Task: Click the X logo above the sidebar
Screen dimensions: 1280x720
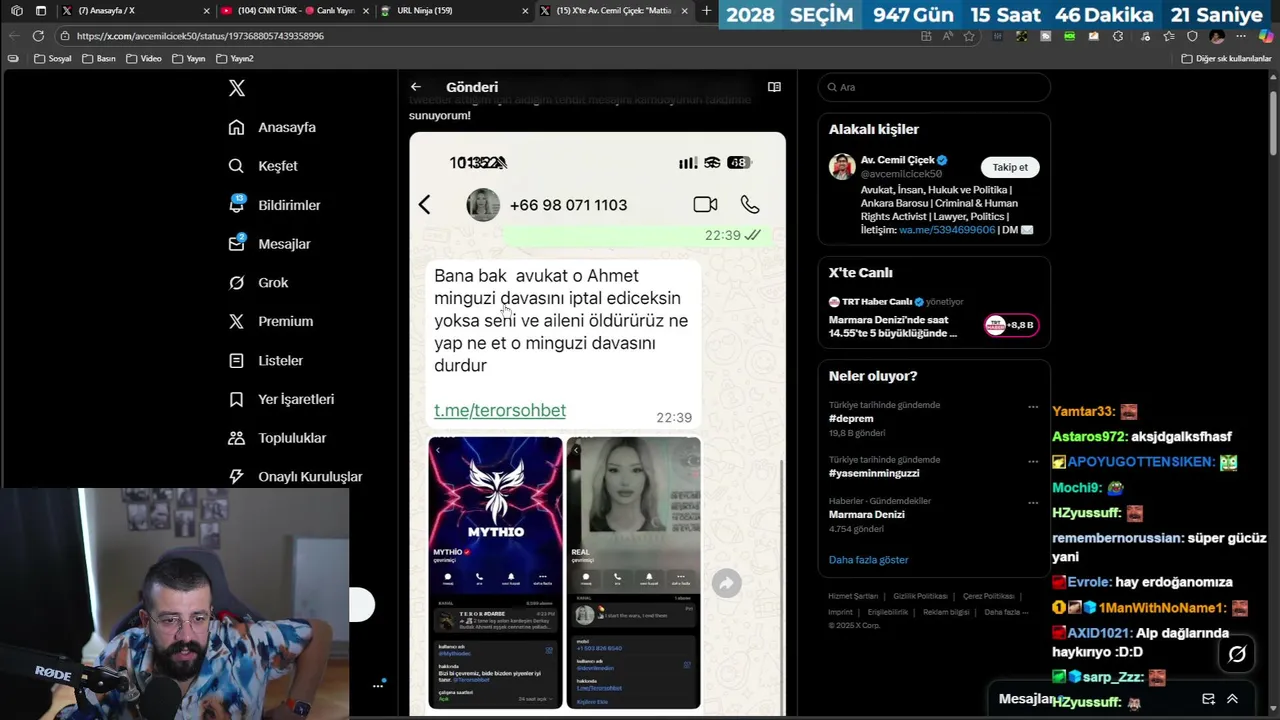Action: pyautogui.click(x=237, y=88)
